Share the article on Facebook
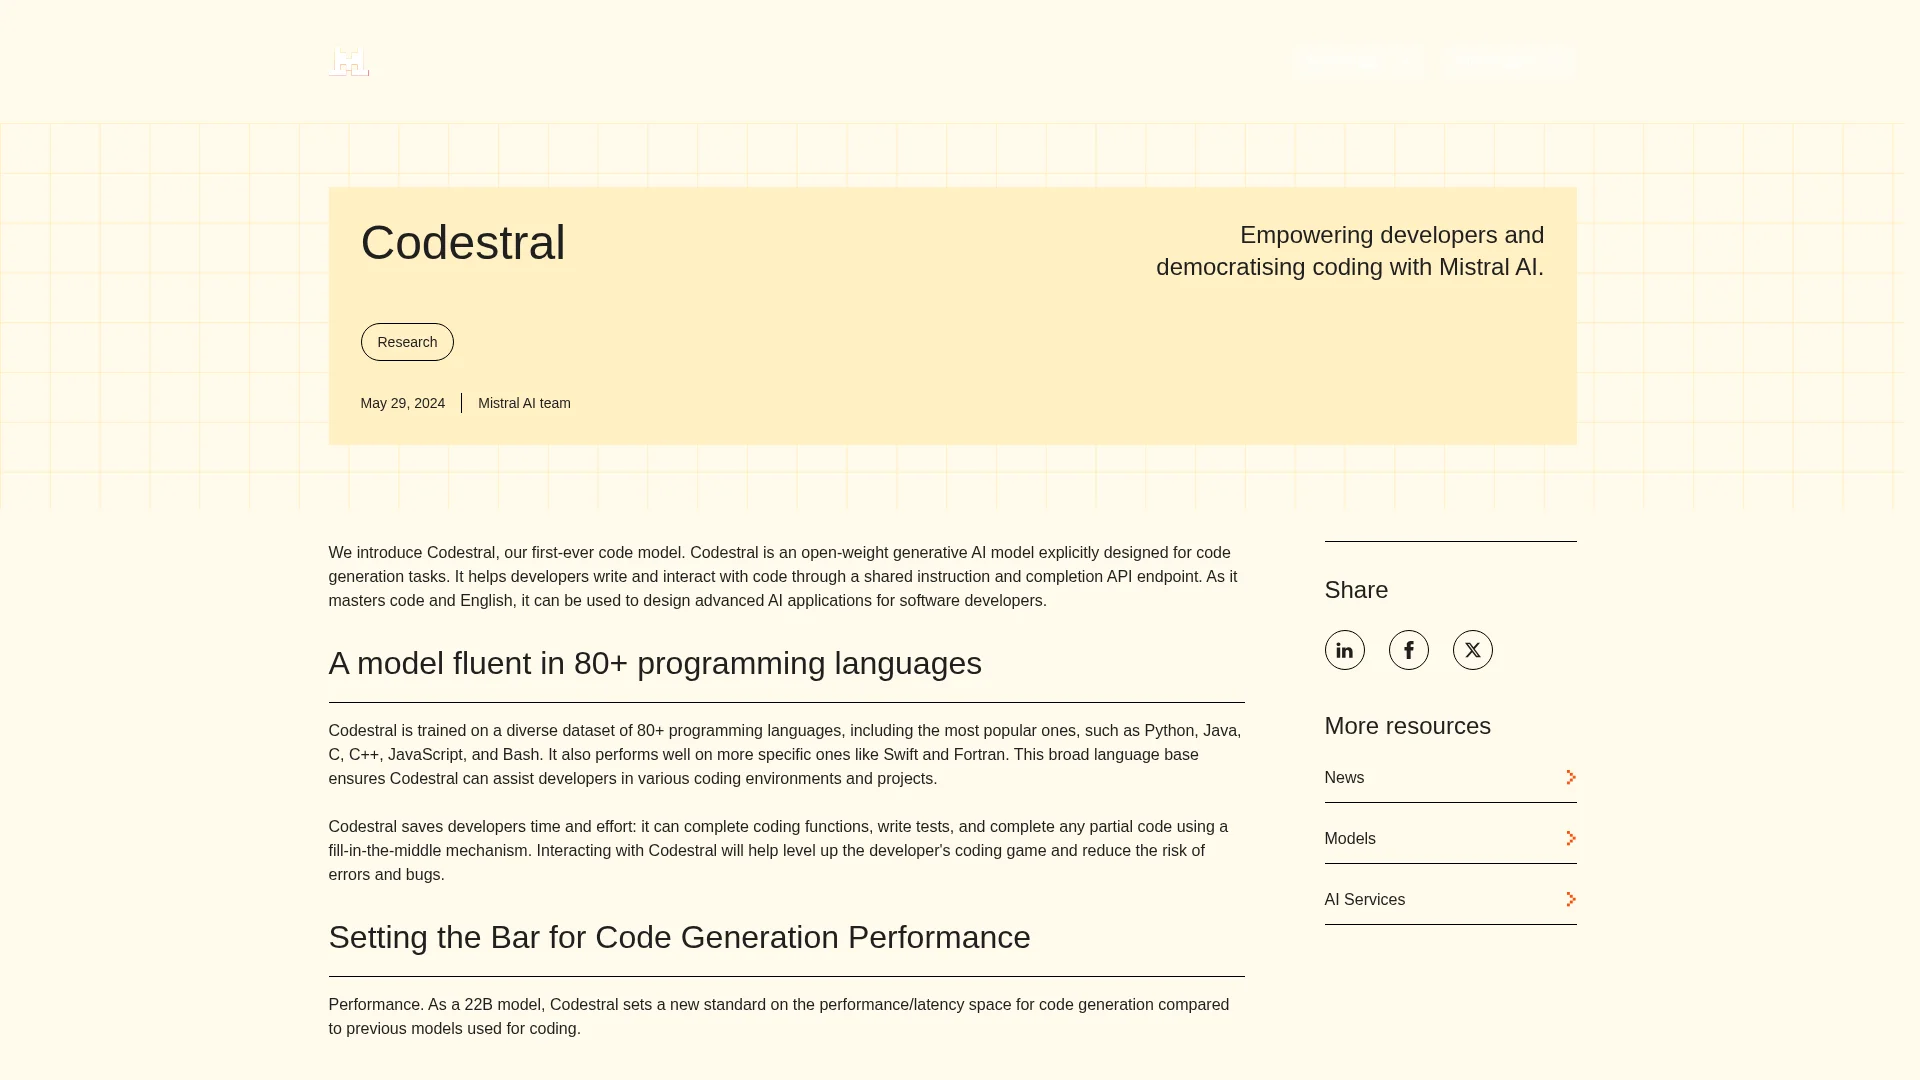Screen dimensions: 1920x1080 point(1408,650)
